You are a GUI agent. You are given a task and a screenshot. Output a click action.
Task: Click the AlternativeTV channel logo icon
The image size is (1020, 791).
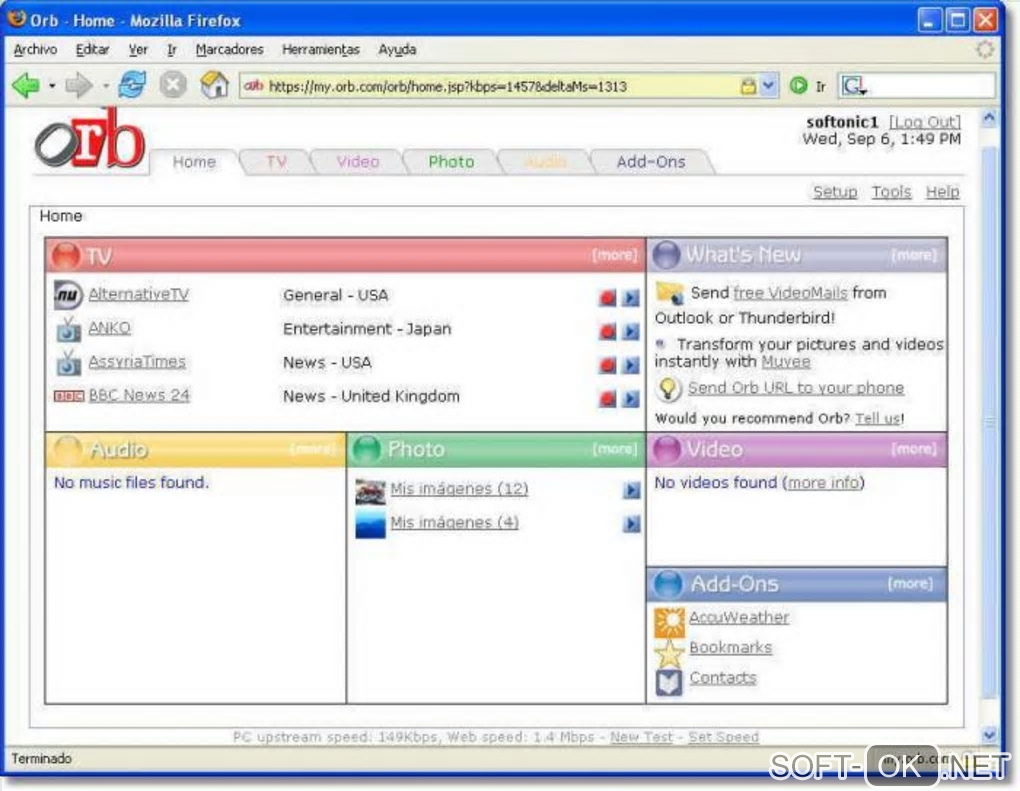[68, 295]
